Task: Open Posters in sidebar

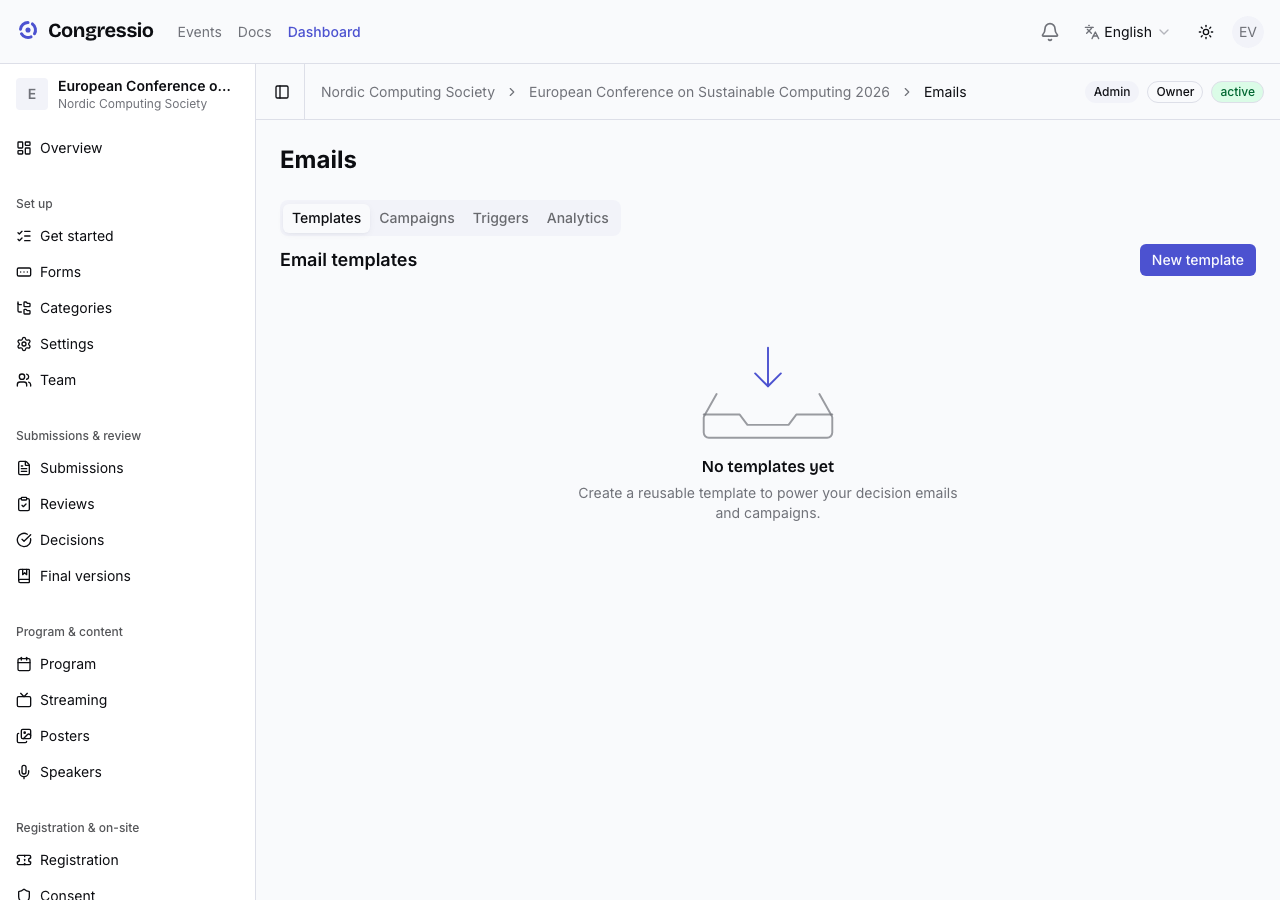Action: pyautogui.click(x=128, y=736)
